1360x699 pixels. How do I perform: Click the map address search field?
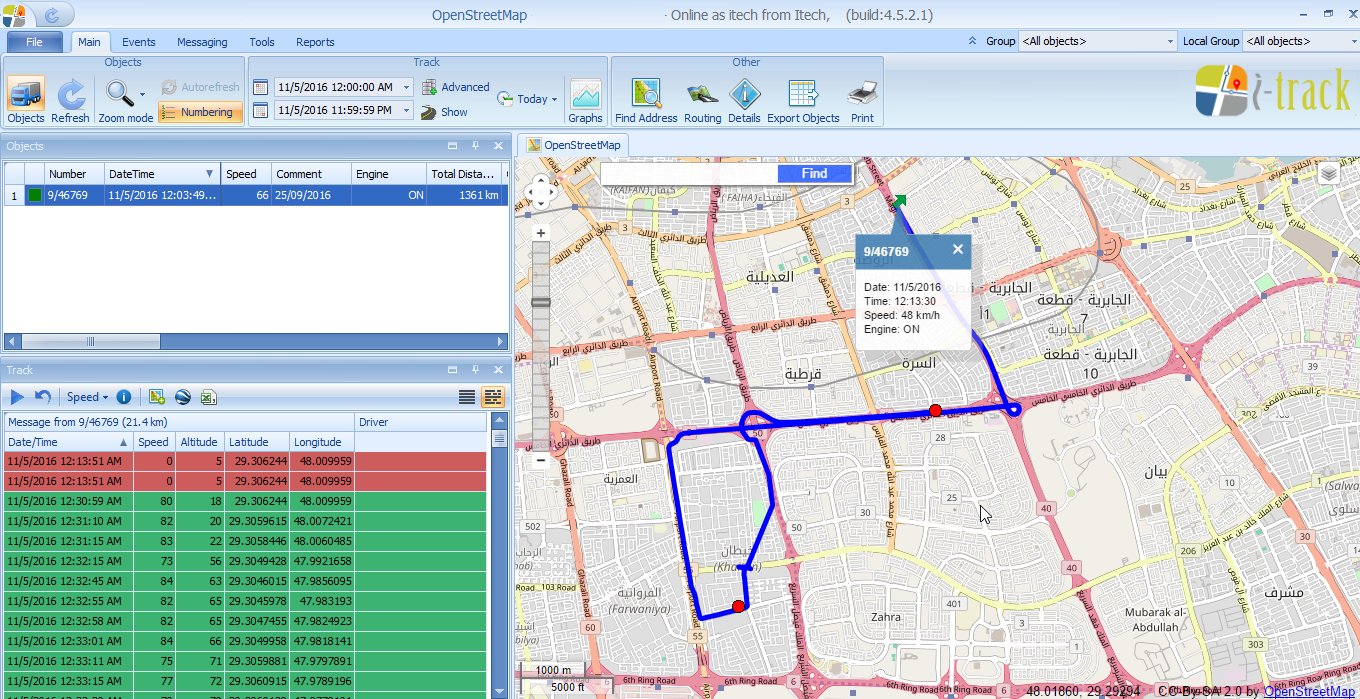tap(689, 174)
